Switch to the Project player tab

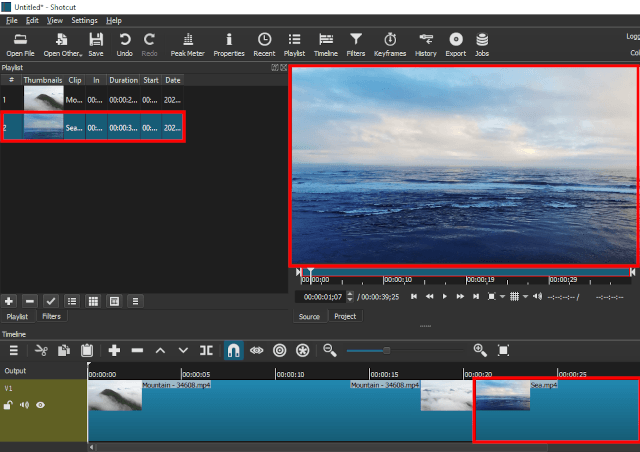click(345, 316)
